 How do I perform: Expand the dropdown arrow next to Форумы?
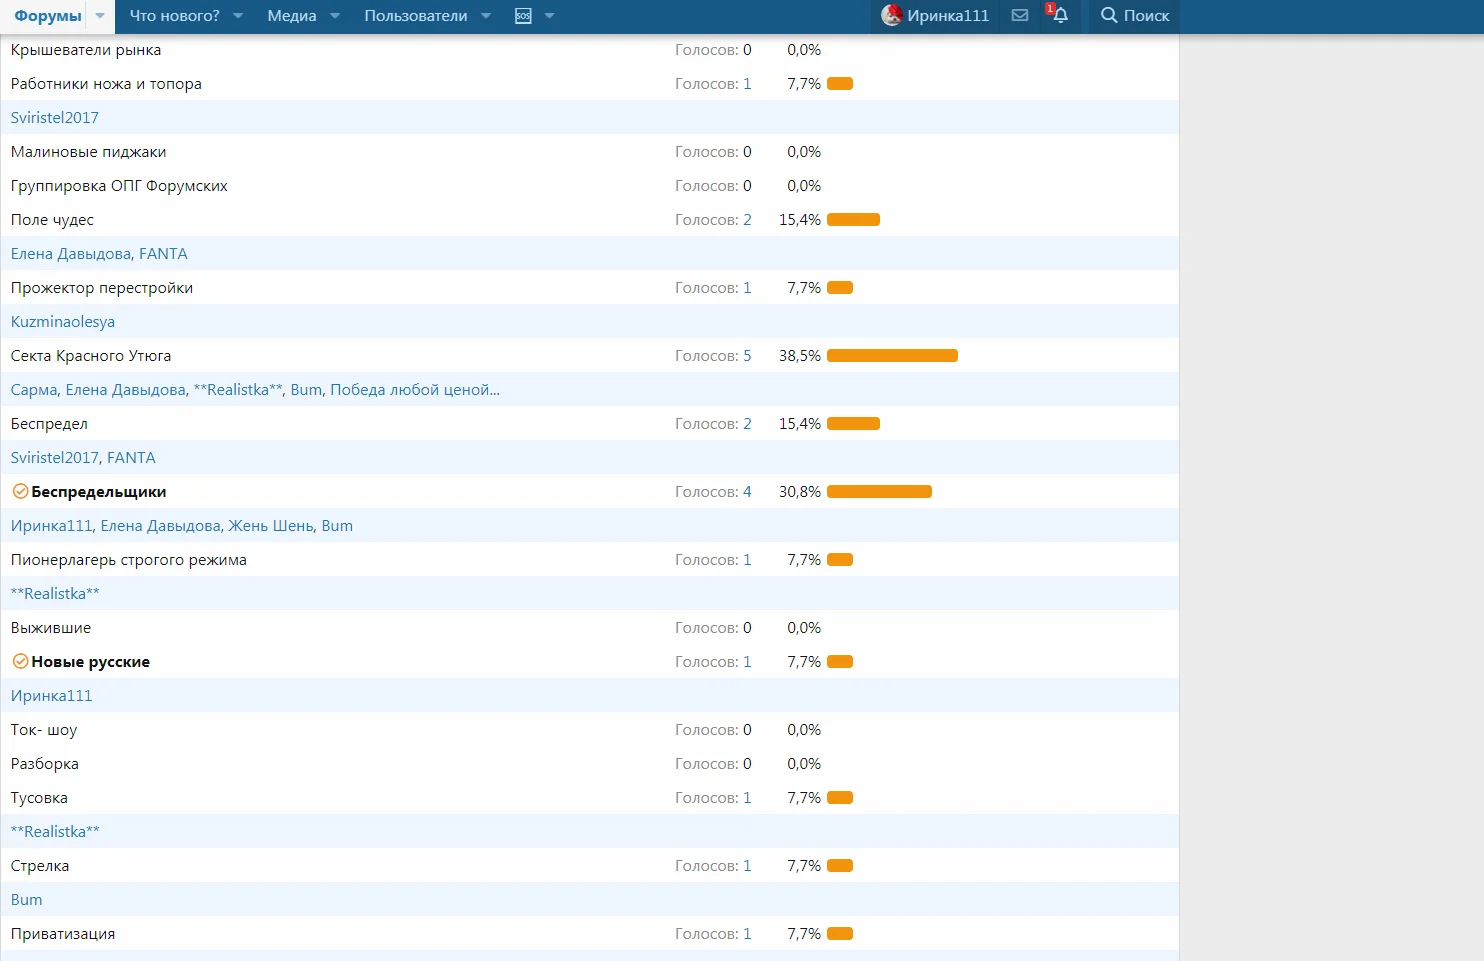(100, 16)
